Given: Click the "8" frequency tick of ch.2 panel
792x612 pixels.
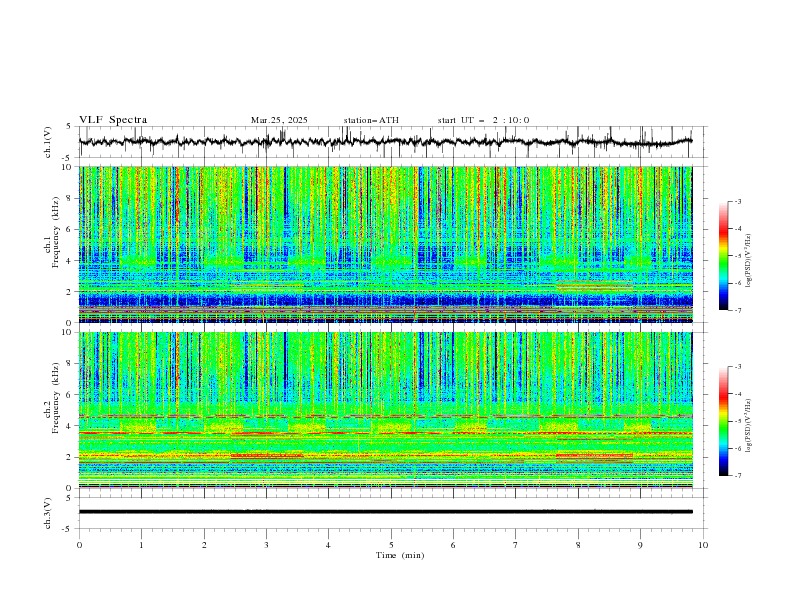Looking at the screenshot, I should click(71, 364).
